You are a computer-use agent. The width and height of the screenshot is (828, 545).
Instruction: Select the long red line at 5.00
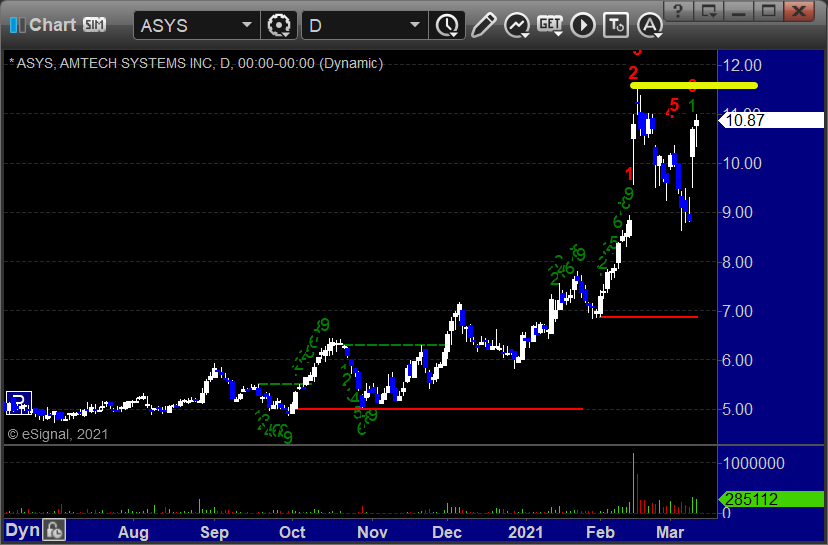coord(439,409)
